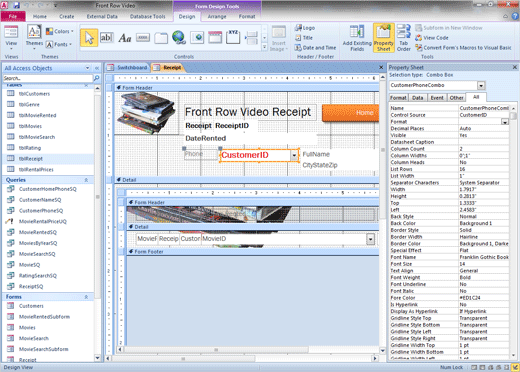Open the CustomerPhoneCombo selection dropdown
This screenshot has width=520, height=372.
pyautogui.click(x=481, y=86)
